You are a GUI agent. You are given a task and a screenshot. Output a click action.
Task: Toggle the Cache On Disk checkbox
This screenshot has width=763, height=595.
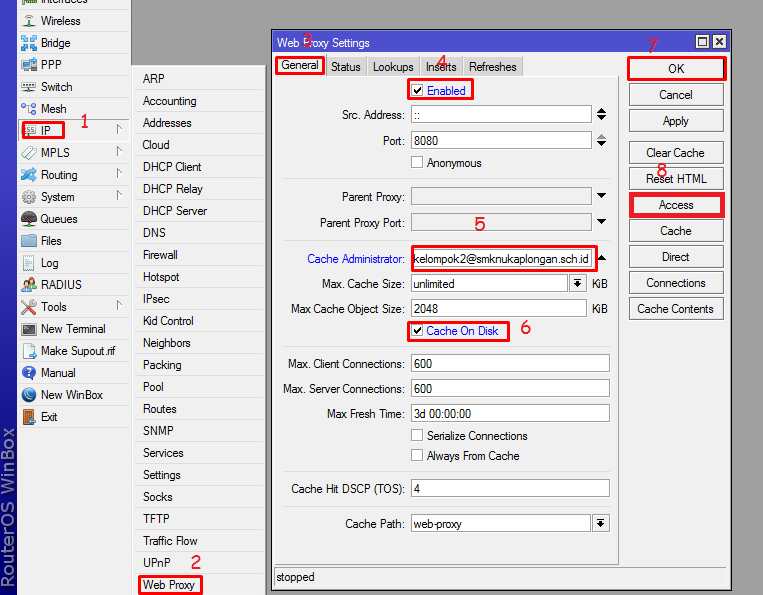click(x=417, y=331)
